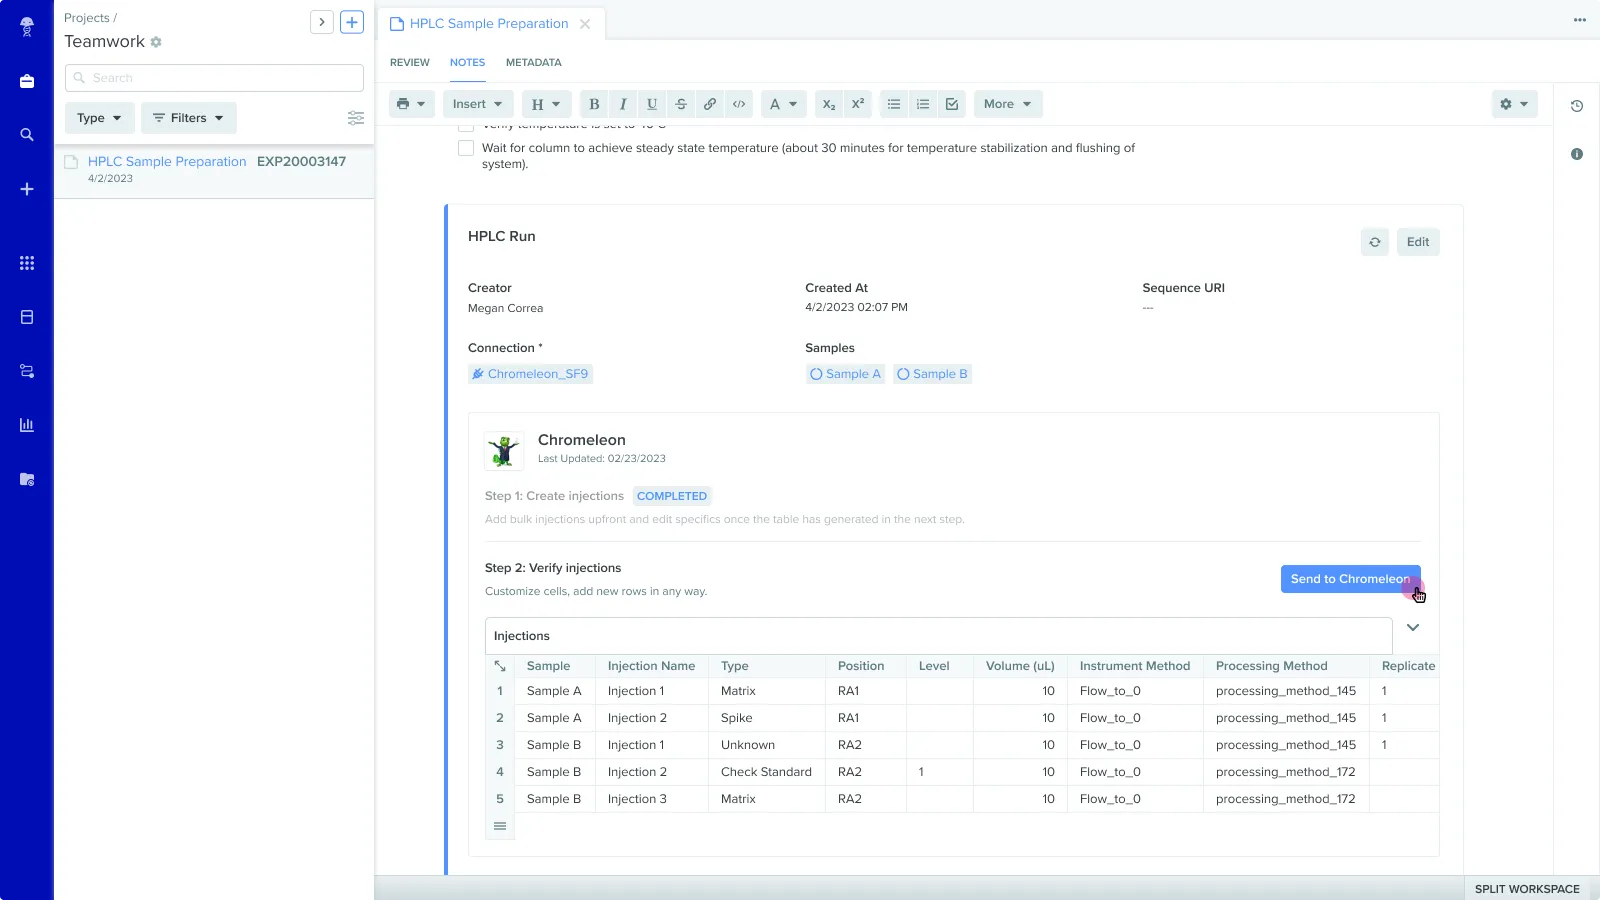Insert a checklist from the toolbar
Viewport: 1600px width, 900px height.
click(952, 104)
